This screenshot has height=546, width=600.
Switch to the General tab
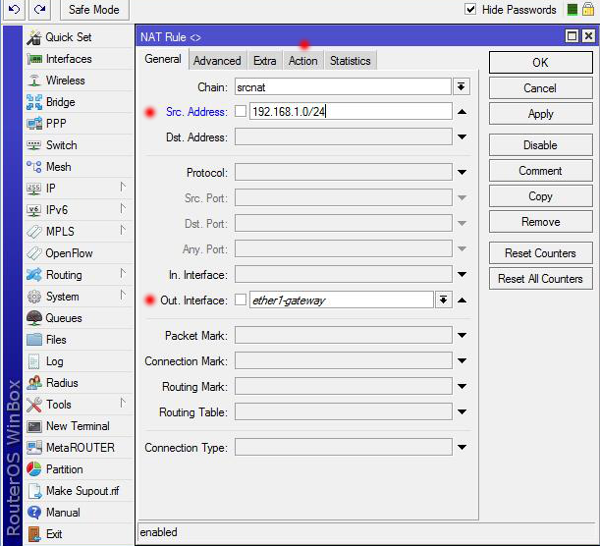tap(163, 59)
